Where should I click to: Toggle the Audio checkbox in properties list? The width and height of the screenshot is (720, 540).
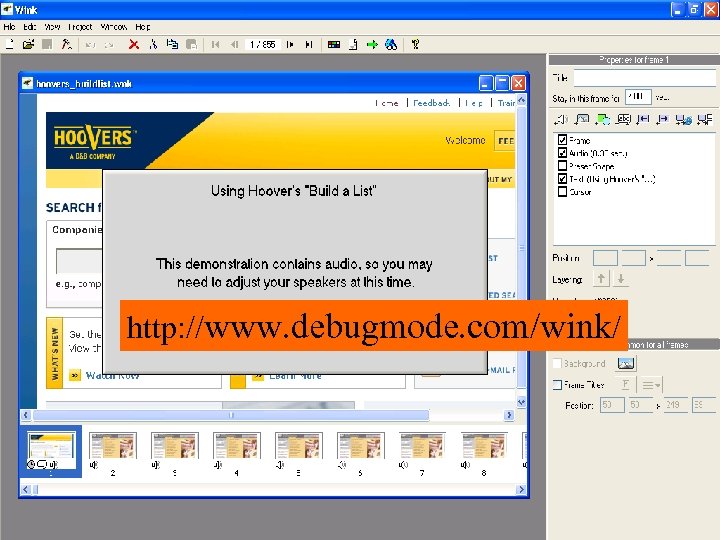[x=562, y=152]
